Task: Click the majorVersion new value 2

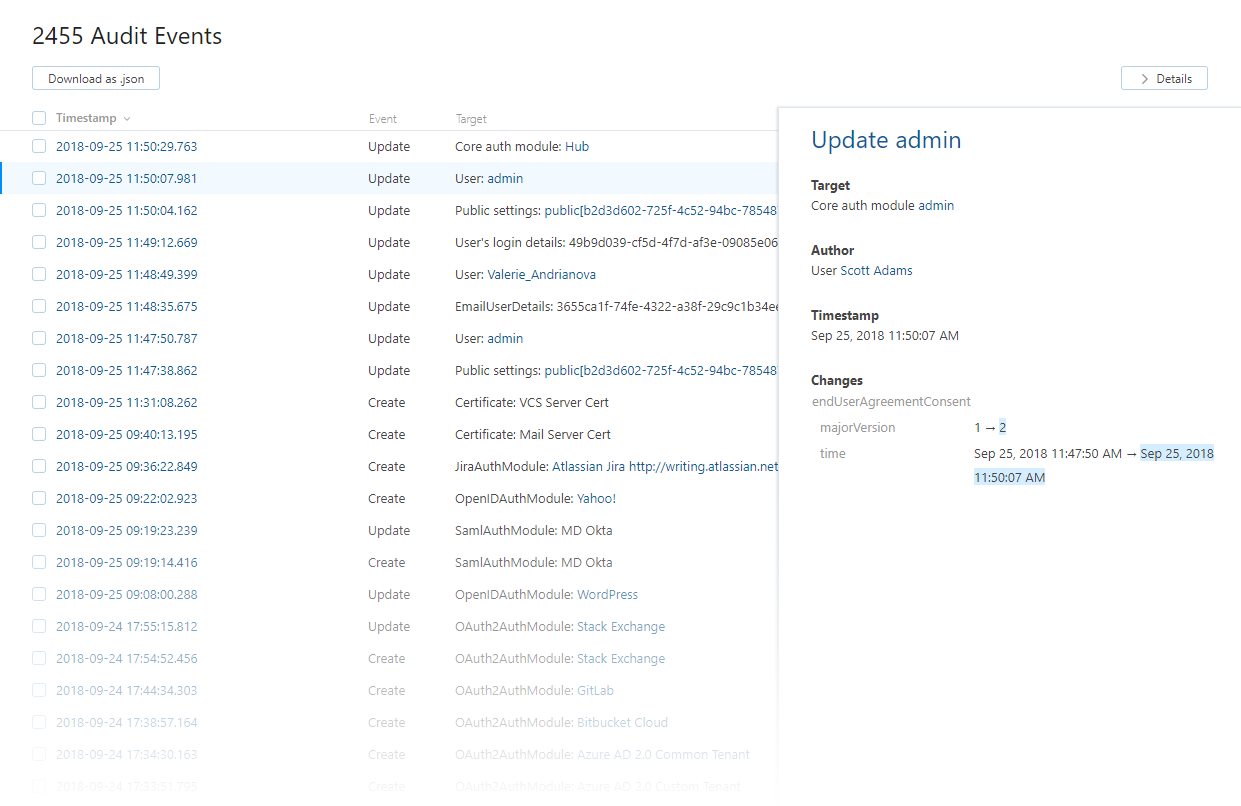Action: tap(1002, 427)
